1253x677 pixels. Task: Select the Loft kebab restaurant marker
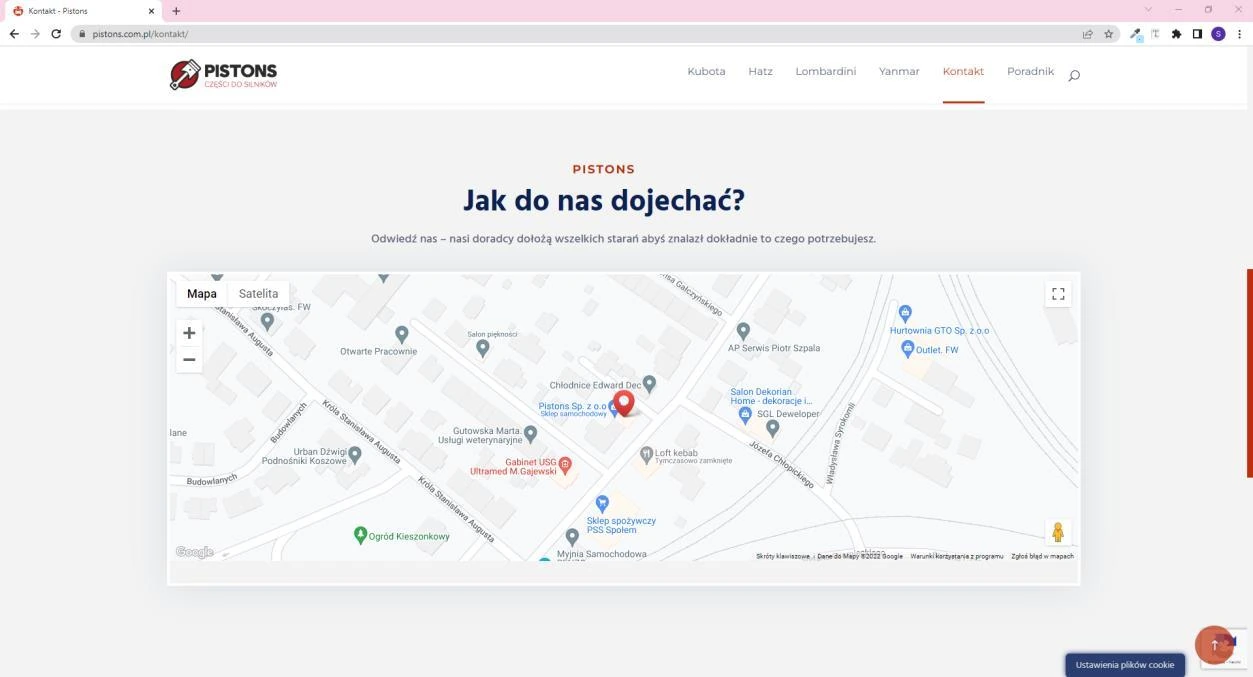[x=646, y=454]
